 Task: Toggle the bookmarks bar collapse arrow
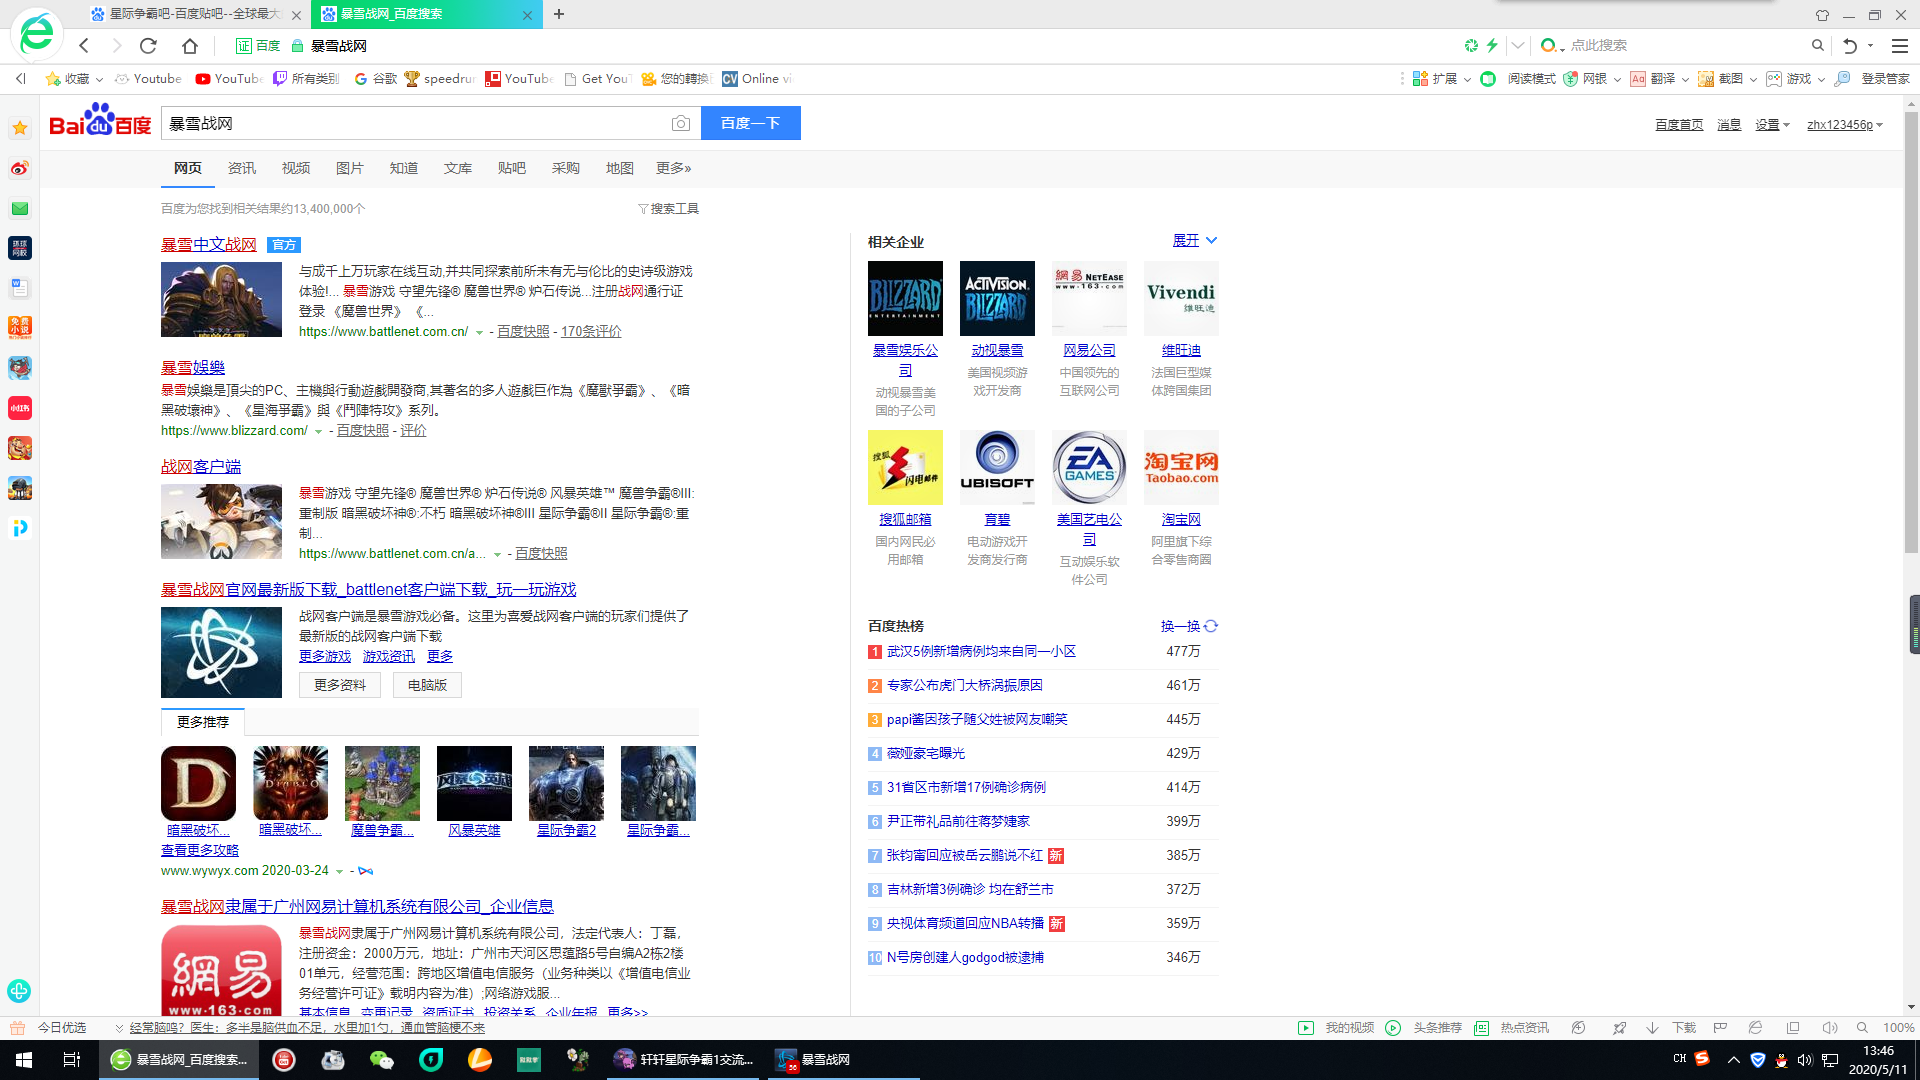click(x=21, y=79)
